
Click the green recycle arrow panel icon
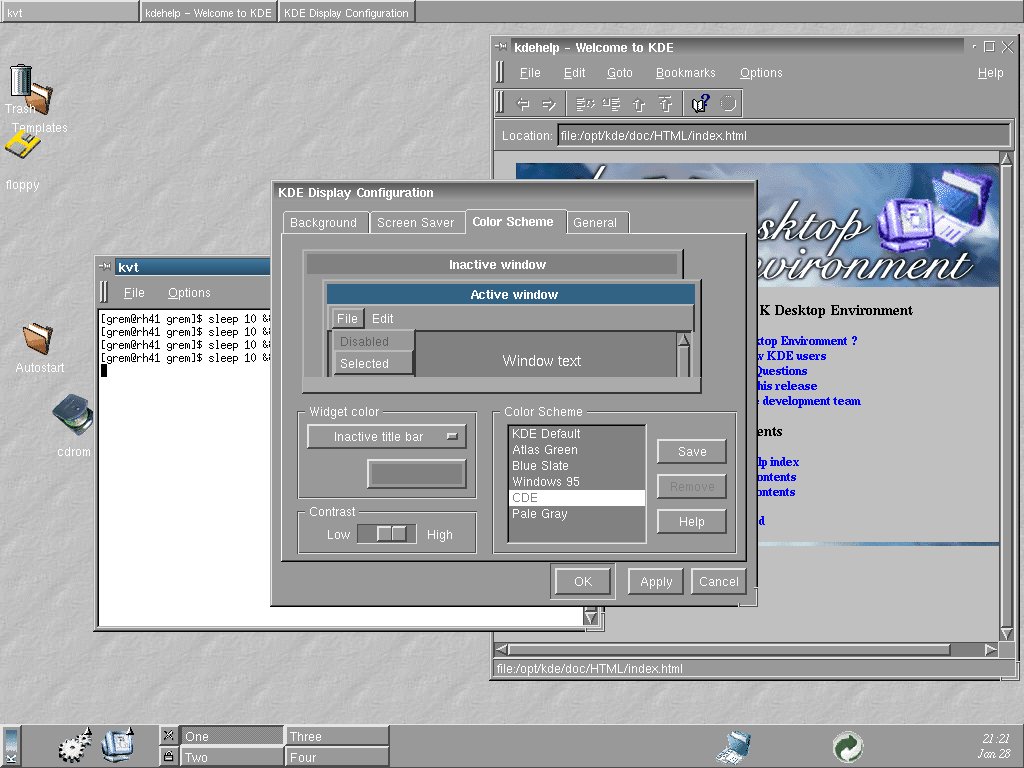(x=848, y=746)
